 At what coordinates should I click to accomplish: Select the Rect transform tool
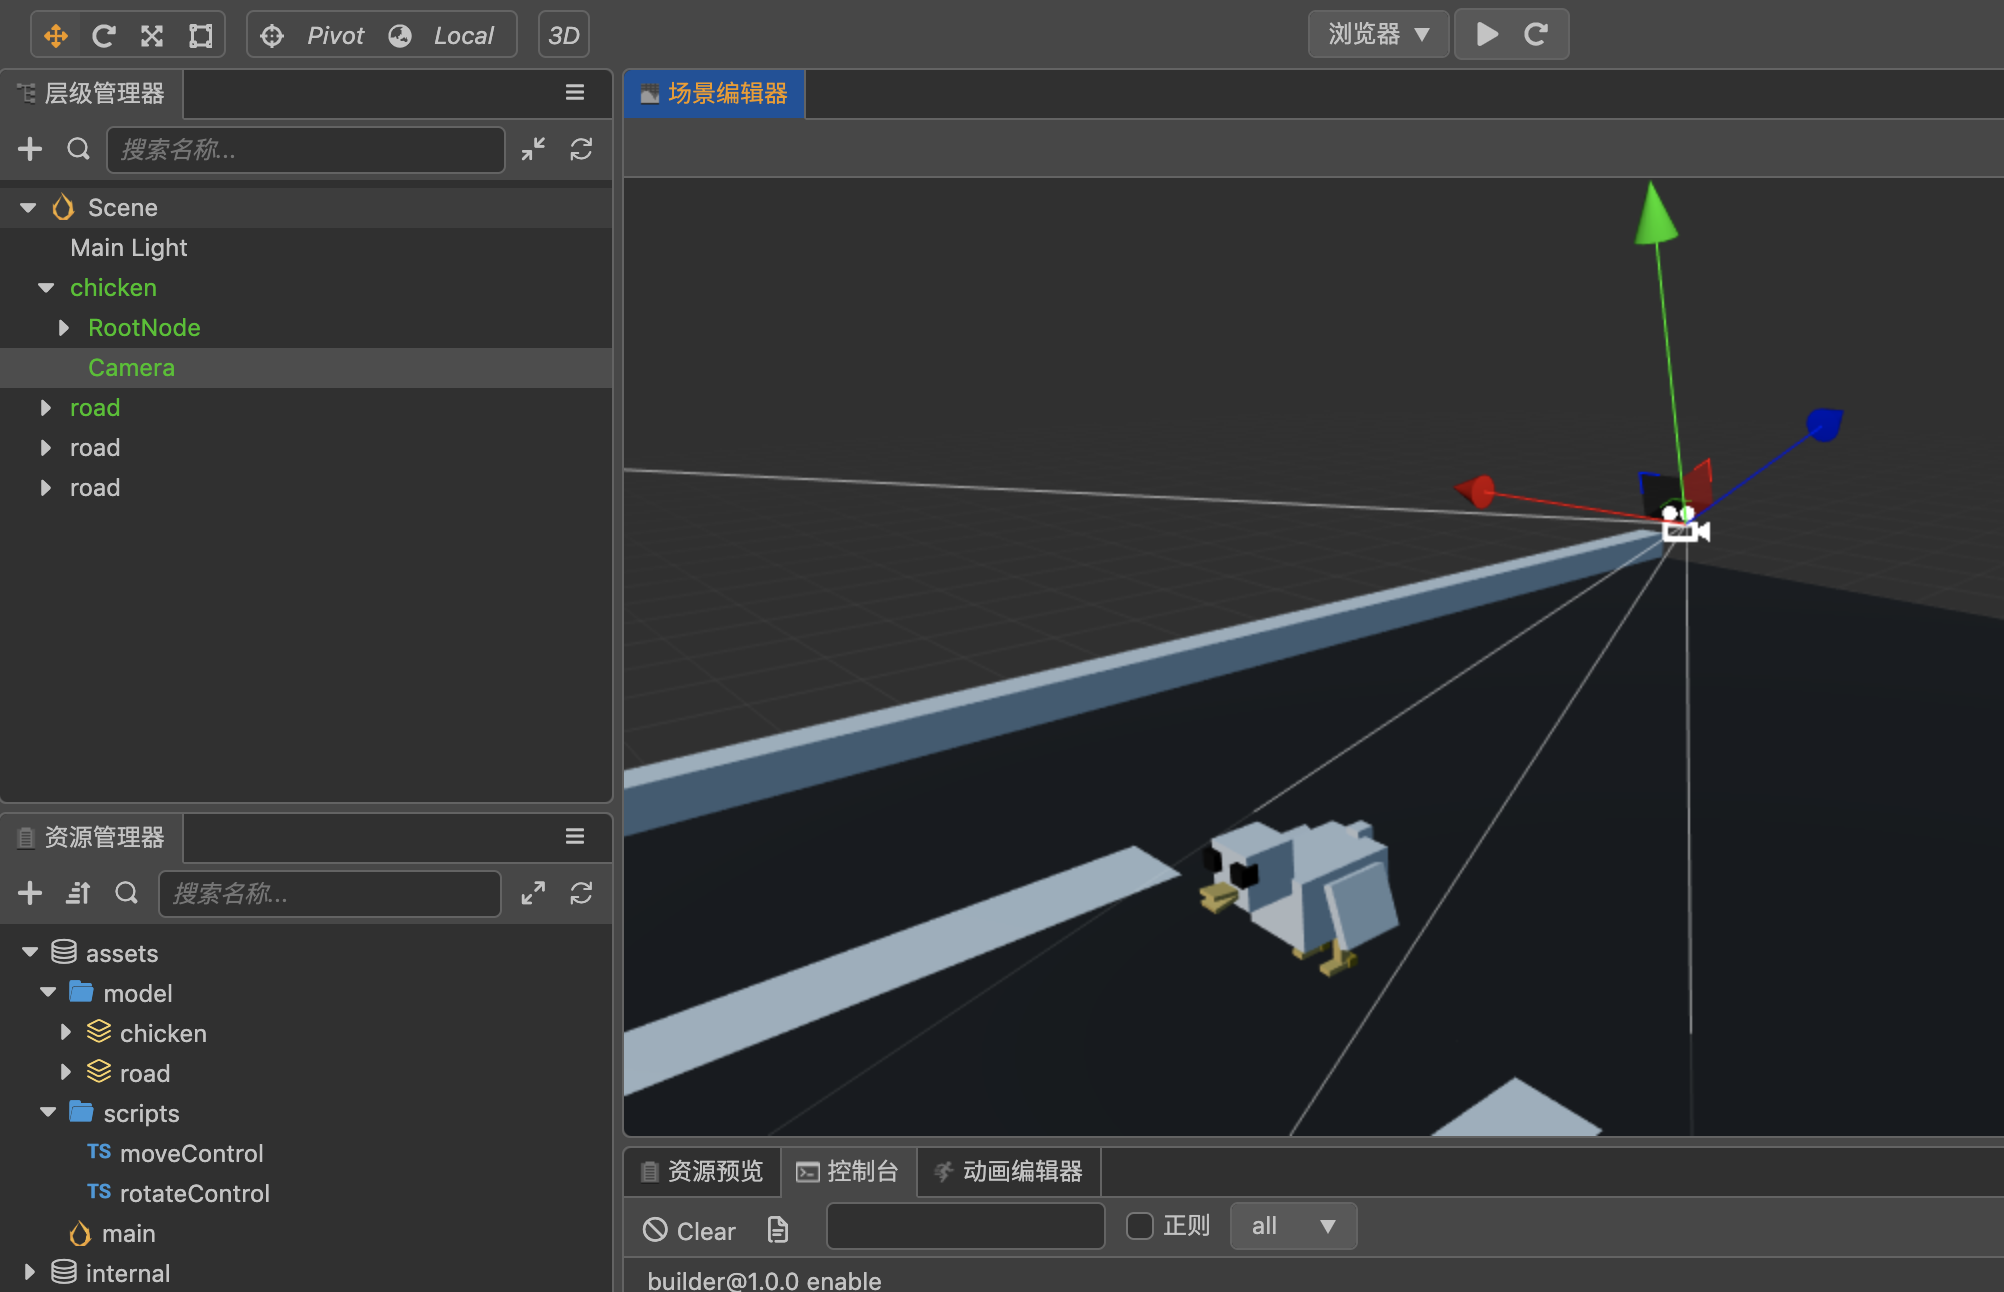pyautogui.click(x=201, y=36)
